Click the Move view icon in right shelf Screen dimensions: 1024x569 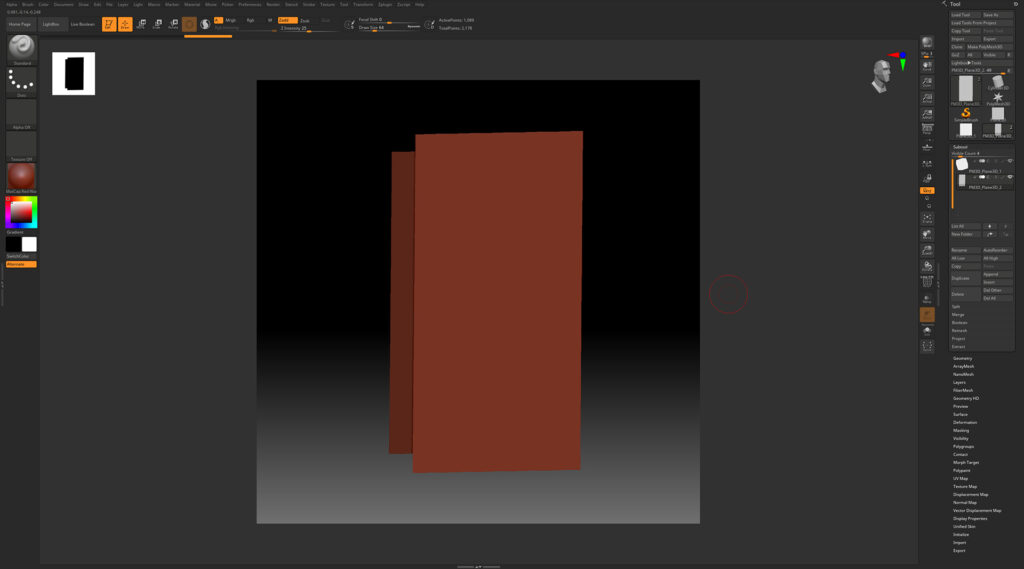tap(927, 235)
